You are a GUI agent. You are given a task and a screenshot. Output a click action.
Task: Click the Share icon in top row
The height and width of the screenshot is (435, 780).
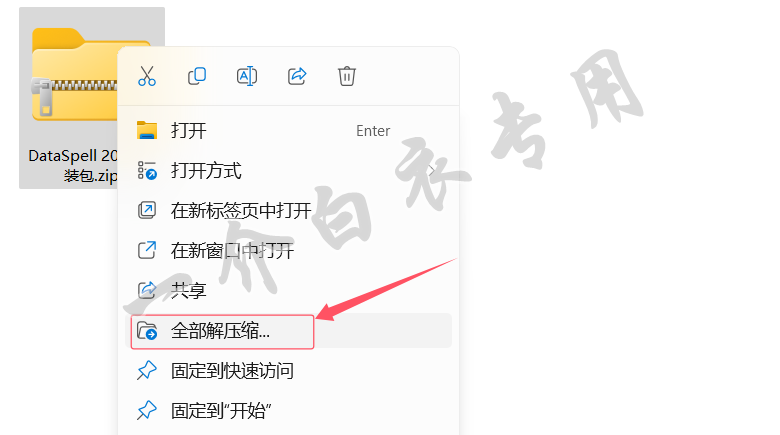[297, 76]
